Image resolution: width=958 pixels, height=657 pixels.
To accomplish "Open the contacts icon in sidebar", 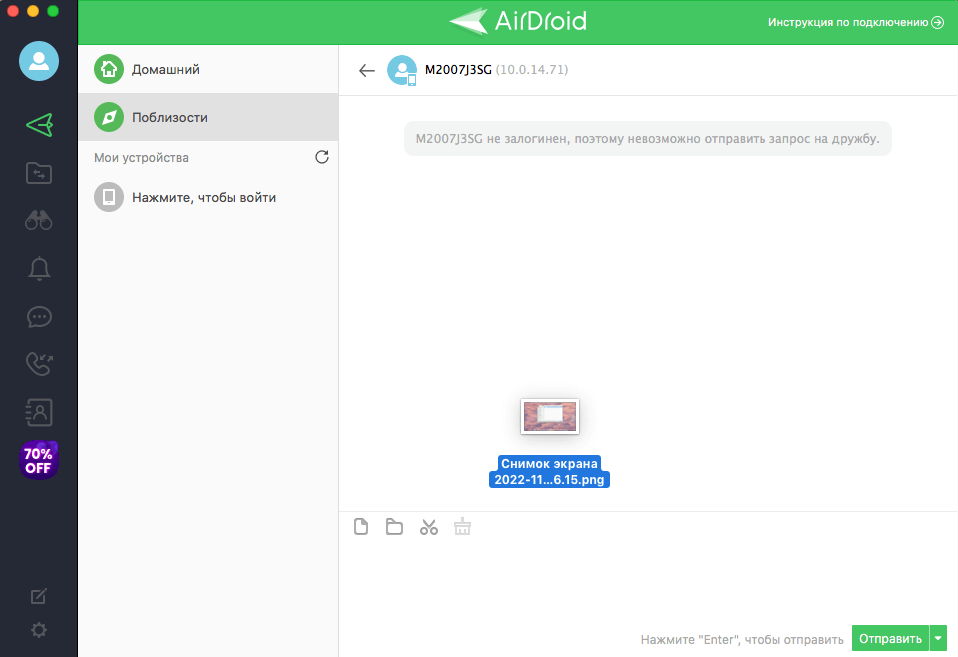I will coord(39,412).
